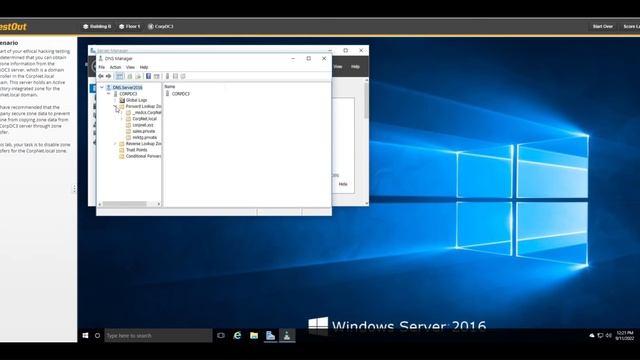This screenshot has height=360, width=640.
Task: Click the taskbar search box
Action: [x=158, y=336]
